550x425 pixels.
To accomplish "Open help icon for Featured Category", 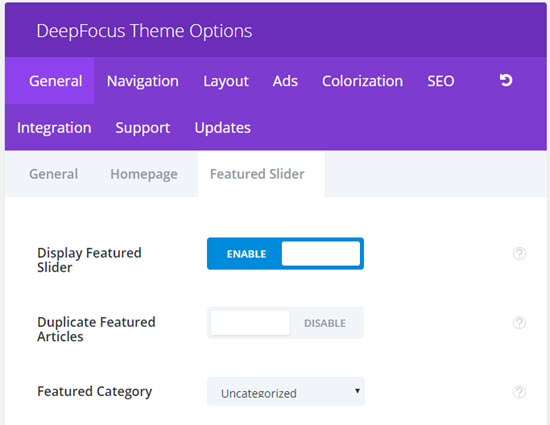I will 519,392.
